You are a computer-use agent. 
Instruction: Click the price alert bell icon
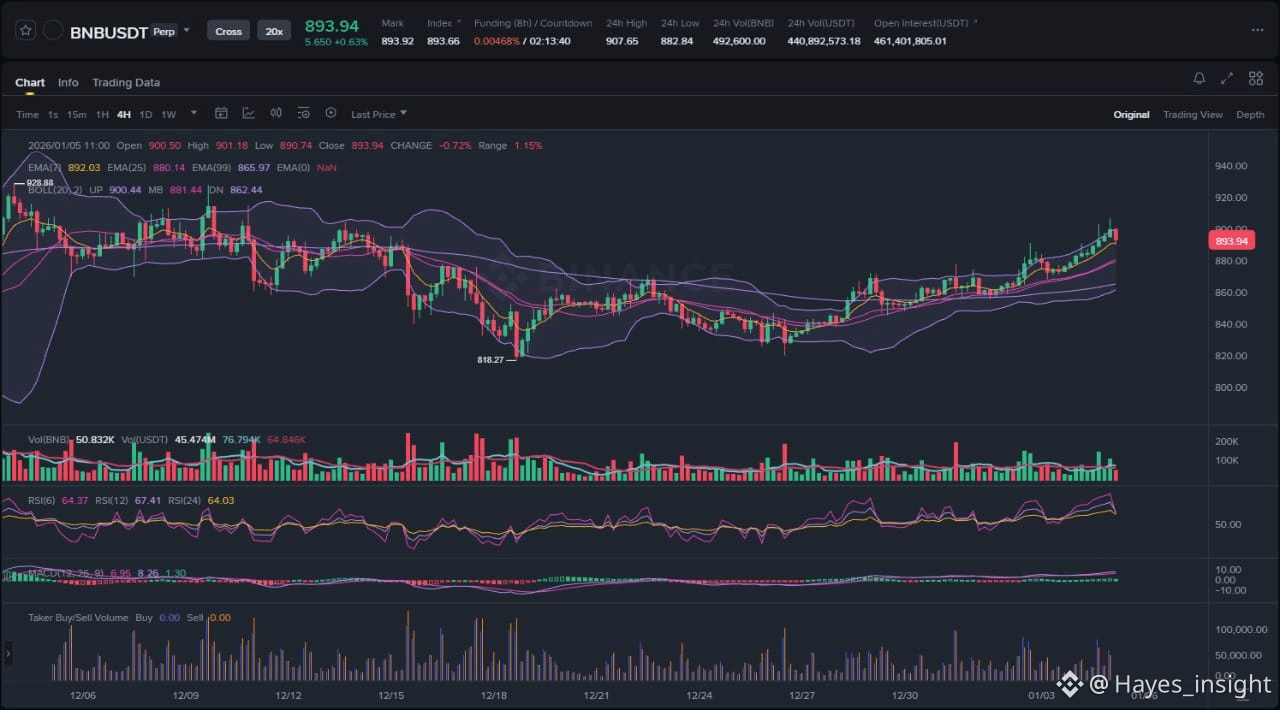point(1199,79)
